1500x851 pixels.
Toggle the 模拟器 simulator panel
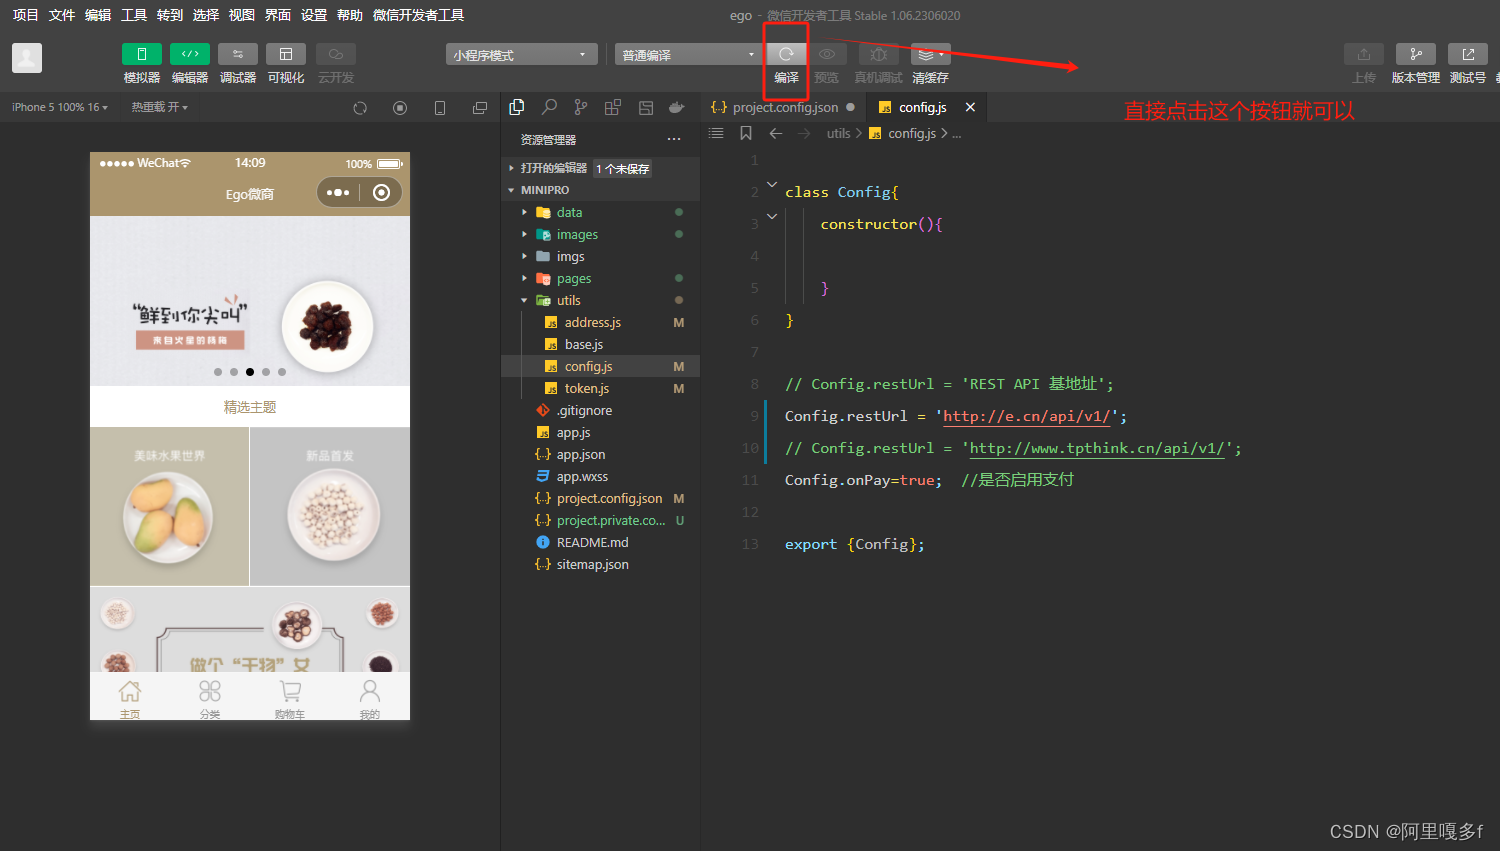[141, 55]
